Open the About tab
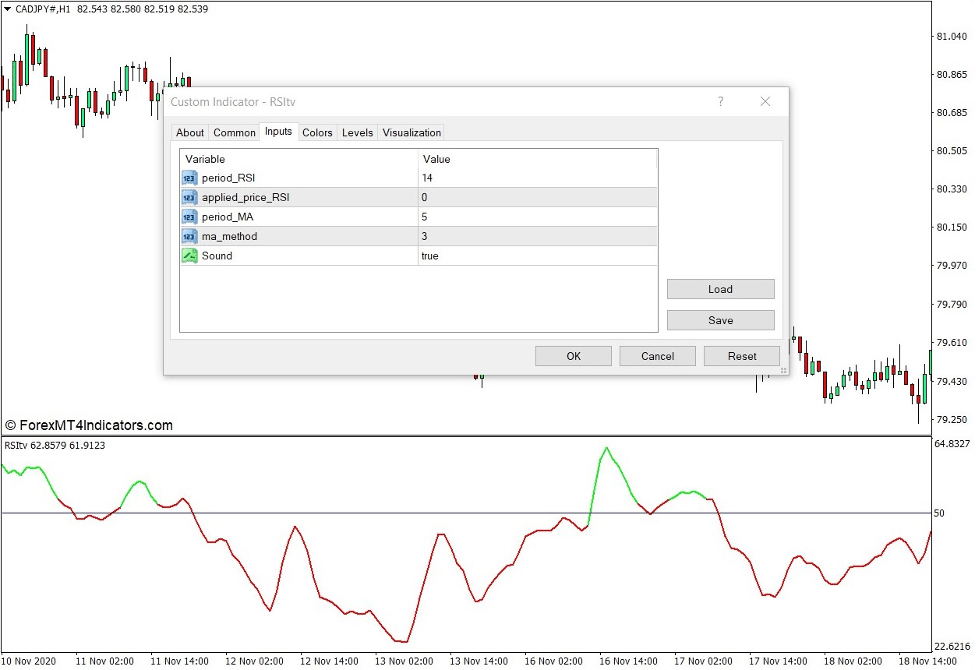This screenshot has height=670, width=977. [190, 132]
